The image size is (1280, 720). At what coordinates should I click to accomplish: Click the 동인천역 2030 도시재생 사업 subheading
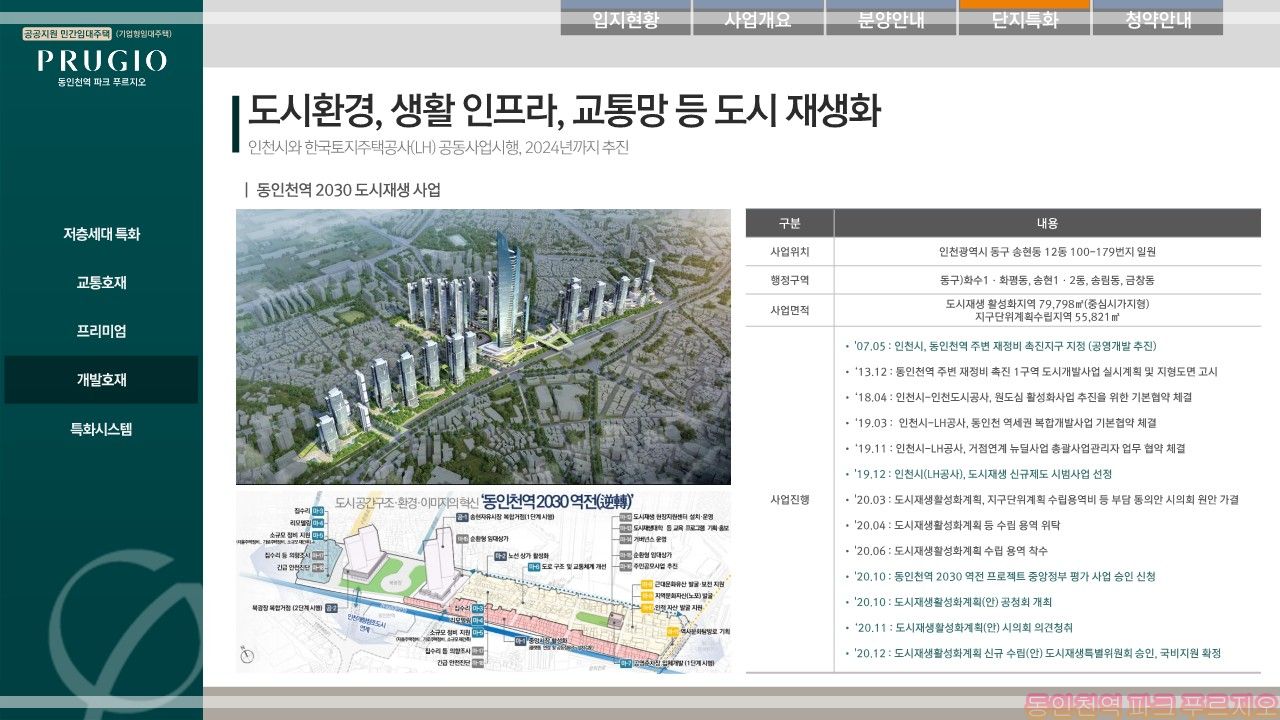(x=348, y=190)
